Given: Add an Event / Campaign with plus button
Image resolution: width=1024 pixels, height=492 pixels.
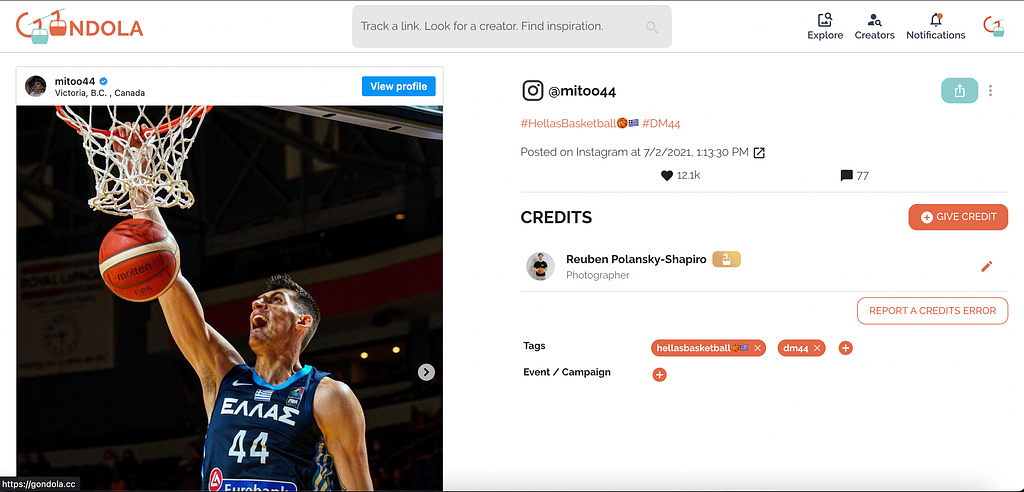Looking at the screenshot, I should [660, 375].
